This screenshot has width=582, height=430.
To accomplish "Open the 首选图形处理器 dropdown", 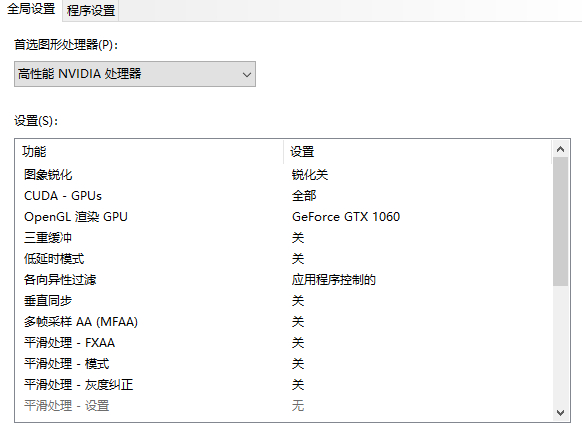I will tap(135, 74).
